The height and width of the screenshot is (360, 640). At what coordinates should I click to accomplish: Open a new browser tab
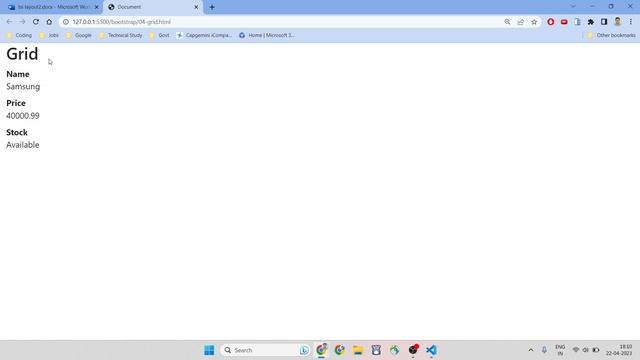pos(212,7)
